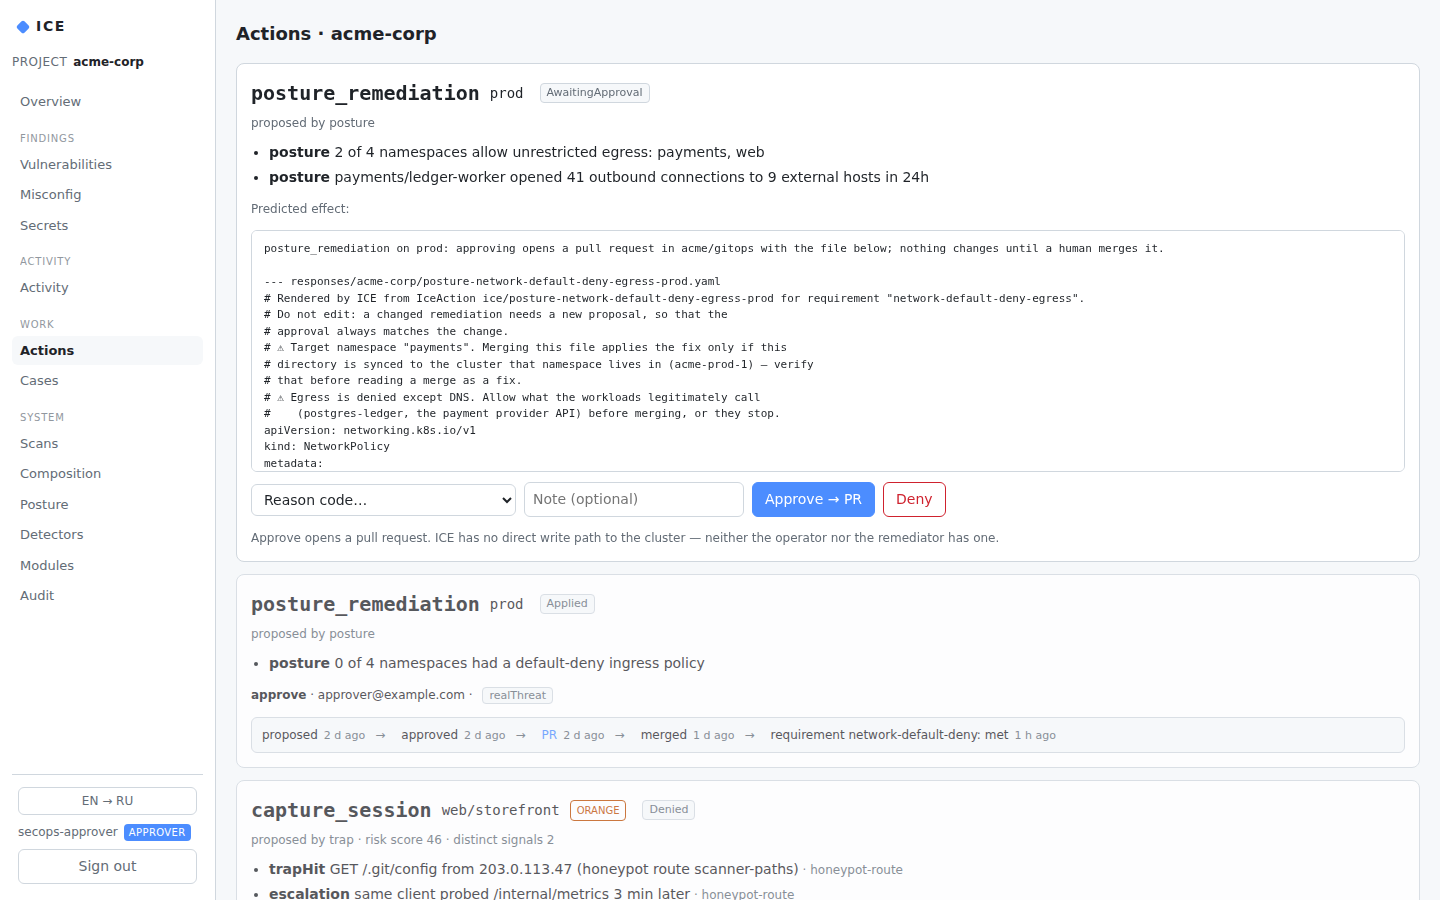Click the realThreat reason tag
The image size is (1440, 900).
click(x=517, y=696)
